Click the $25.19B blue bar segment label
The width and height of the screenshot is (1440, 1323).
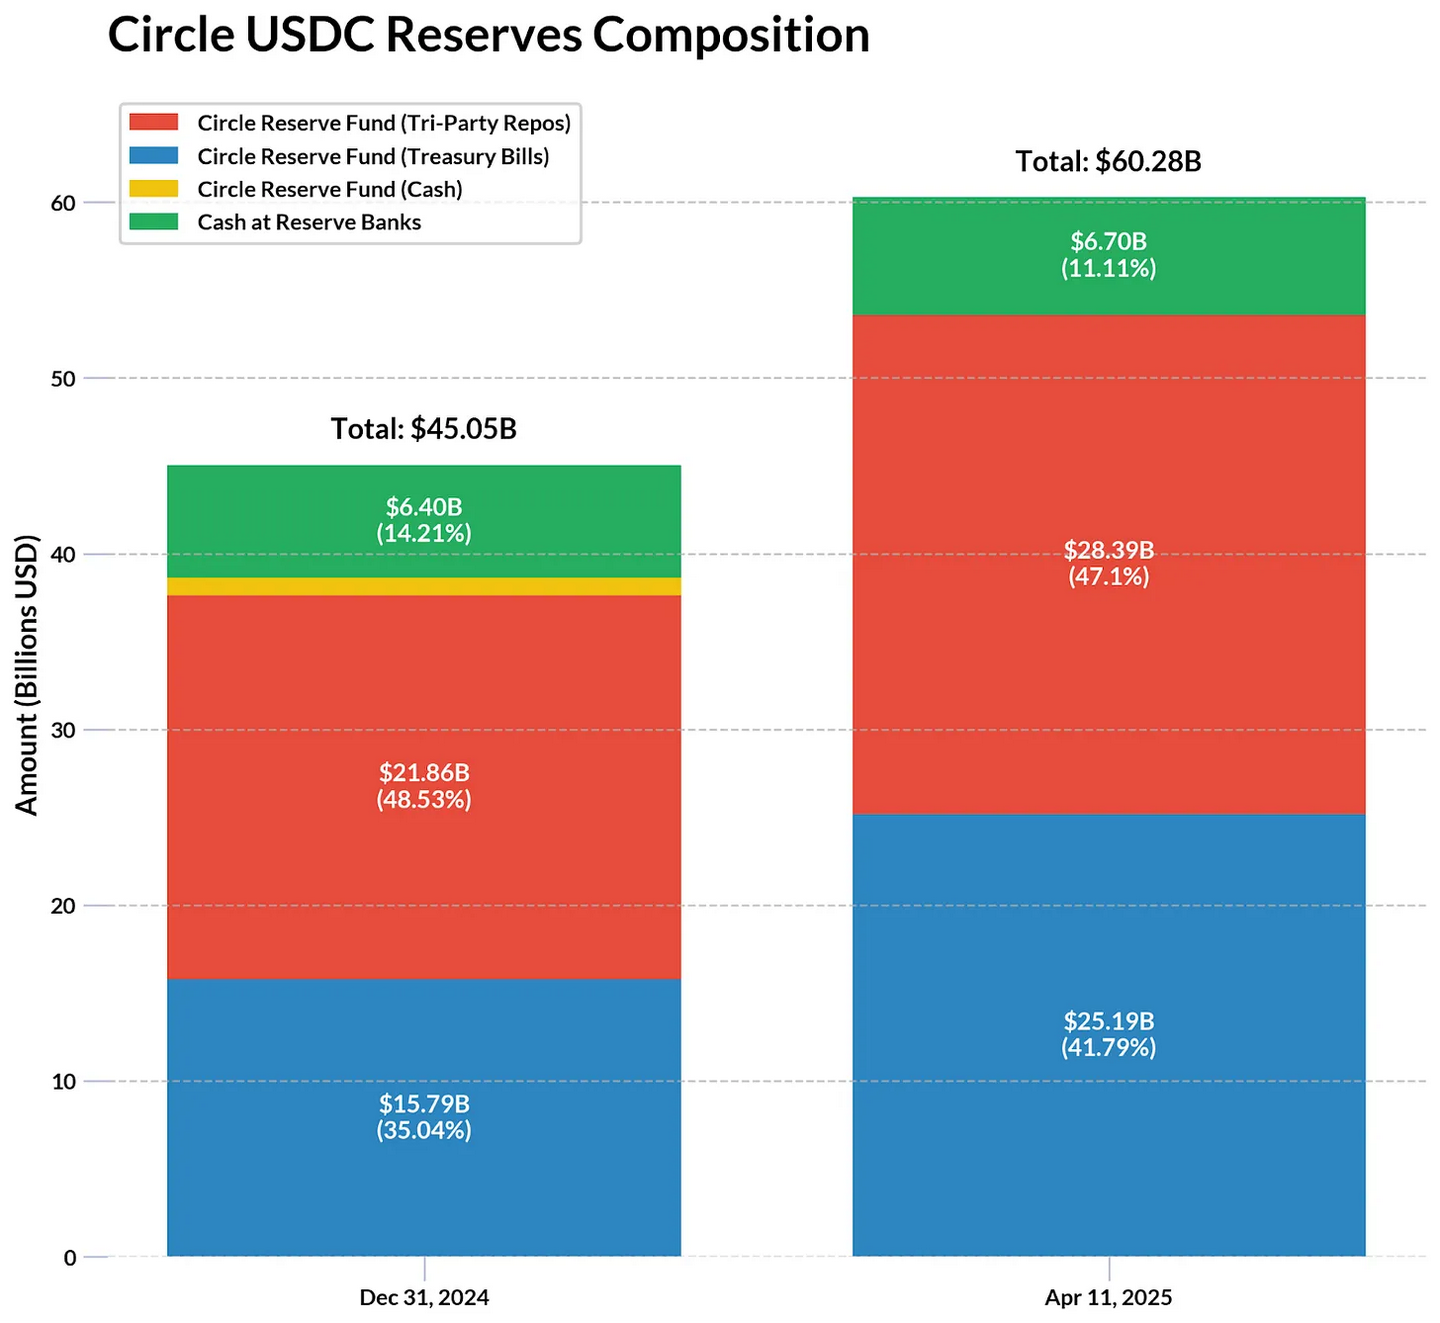pyautogui.click(x=1108, y=1021)
